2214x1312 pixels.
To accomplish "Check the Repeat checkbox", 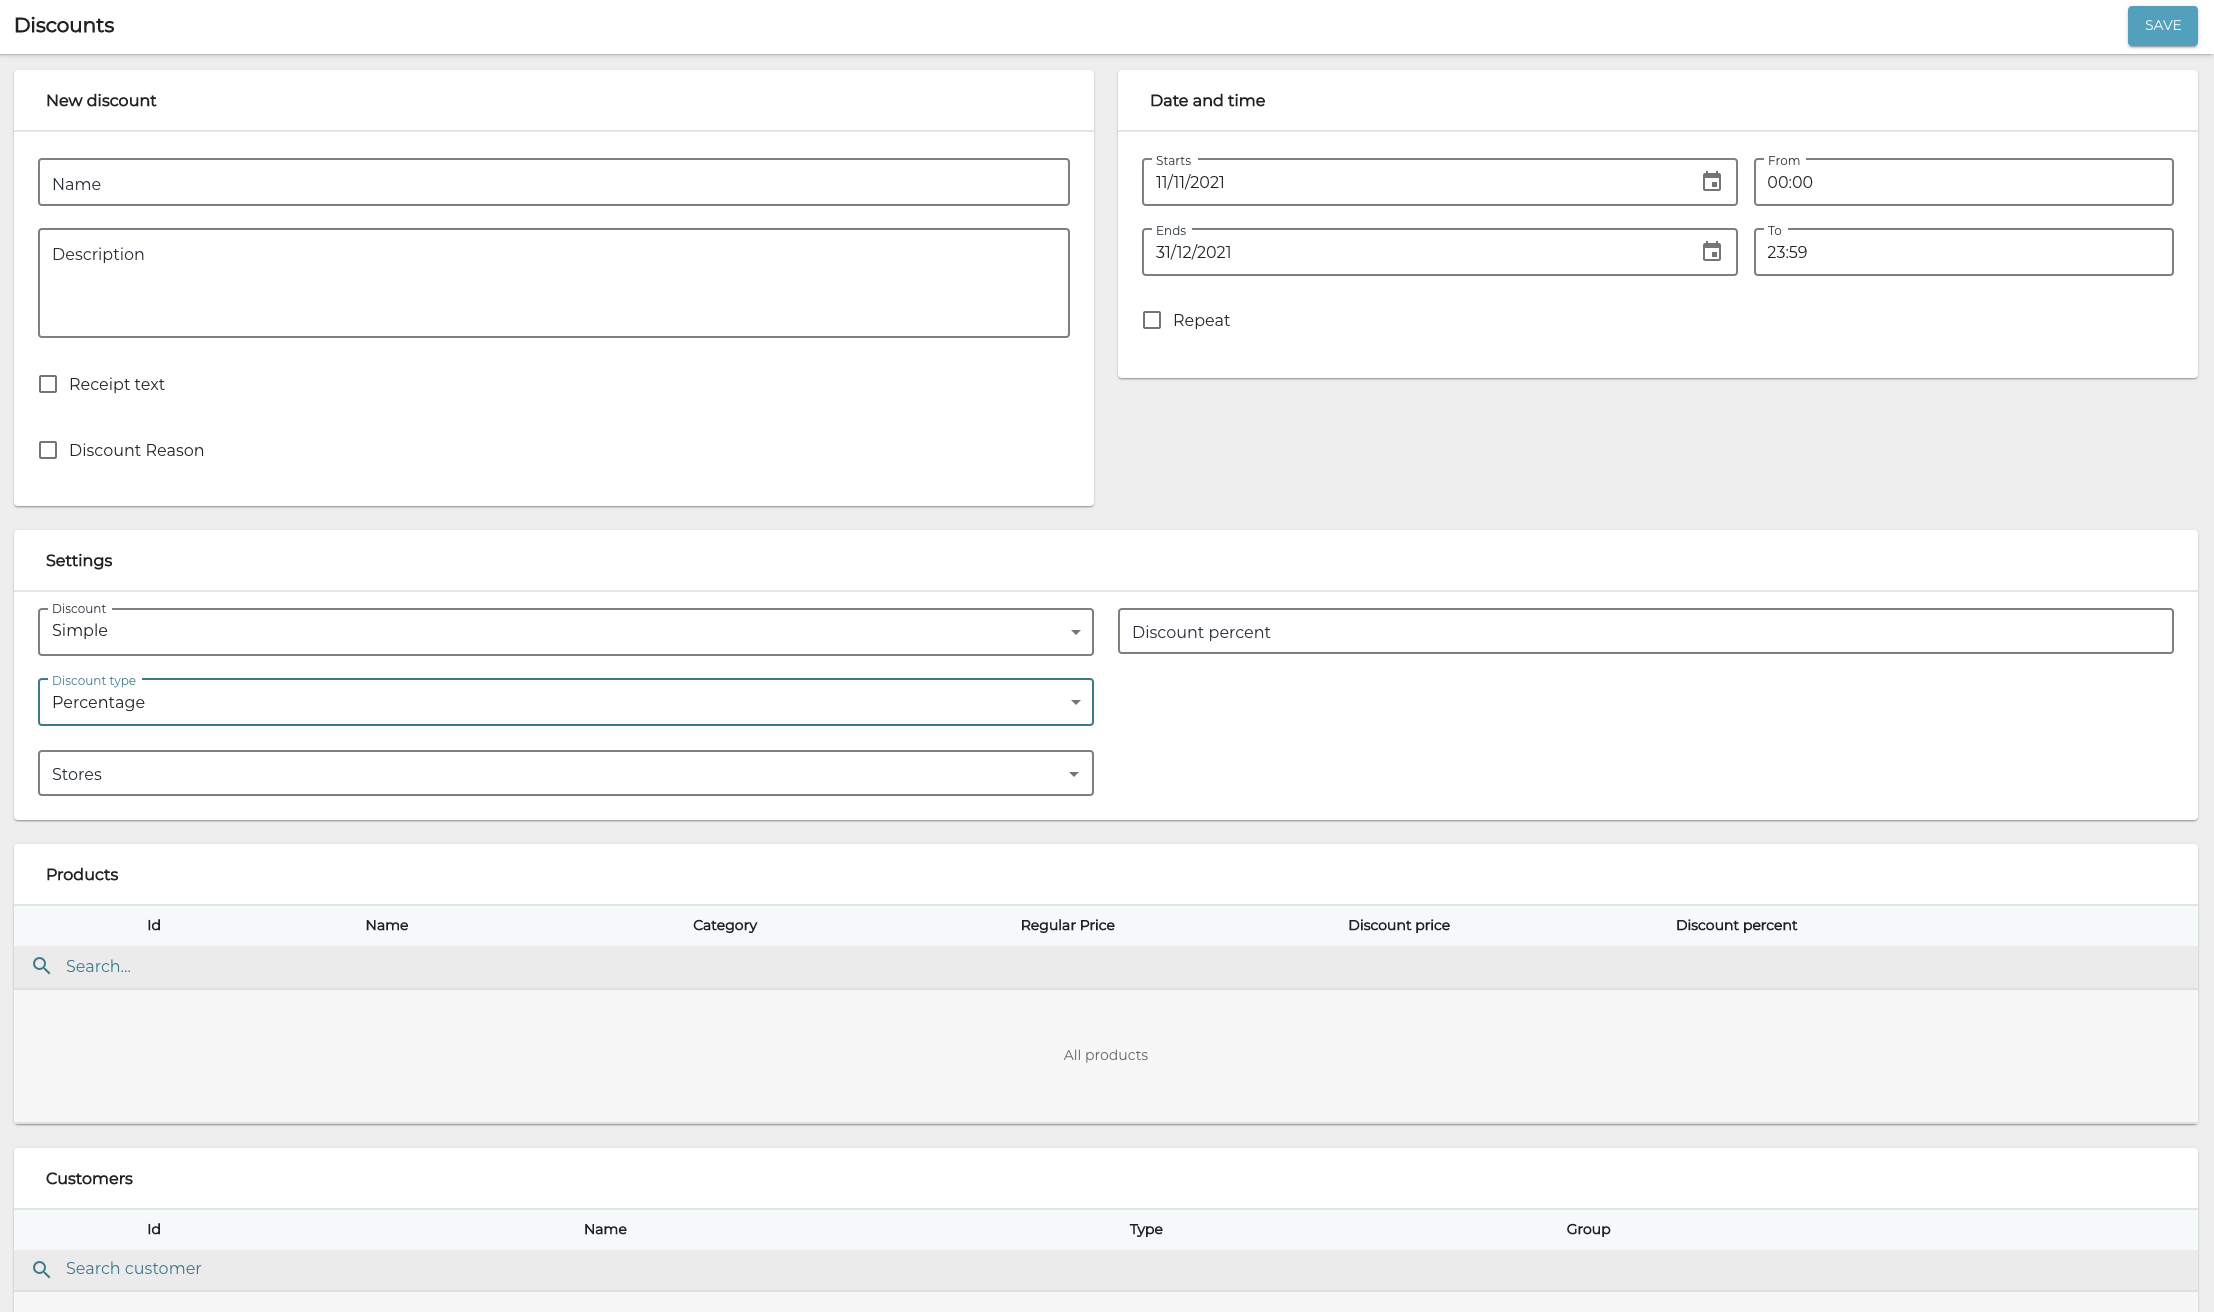I will tap(1152, 320).
